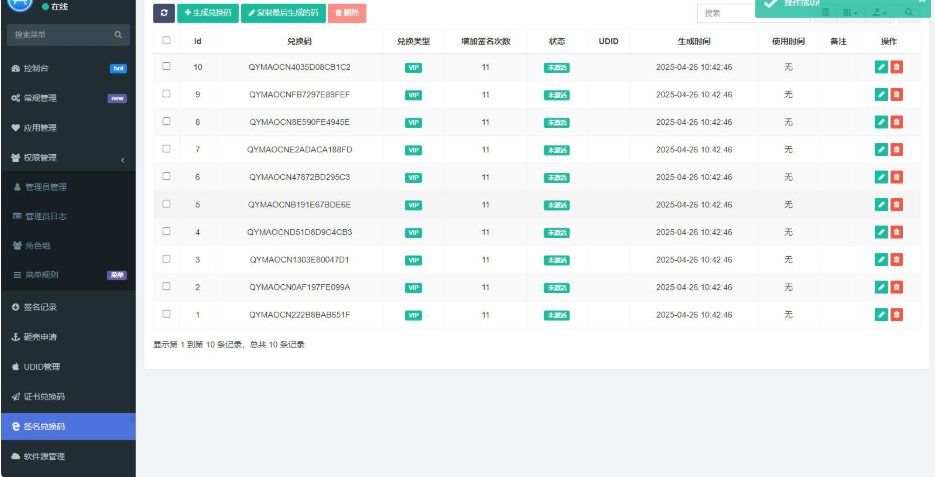The height and width of the screenshot is (477, 935).
Task: Go to 签名记录
Action: click(x=69, y=308)
